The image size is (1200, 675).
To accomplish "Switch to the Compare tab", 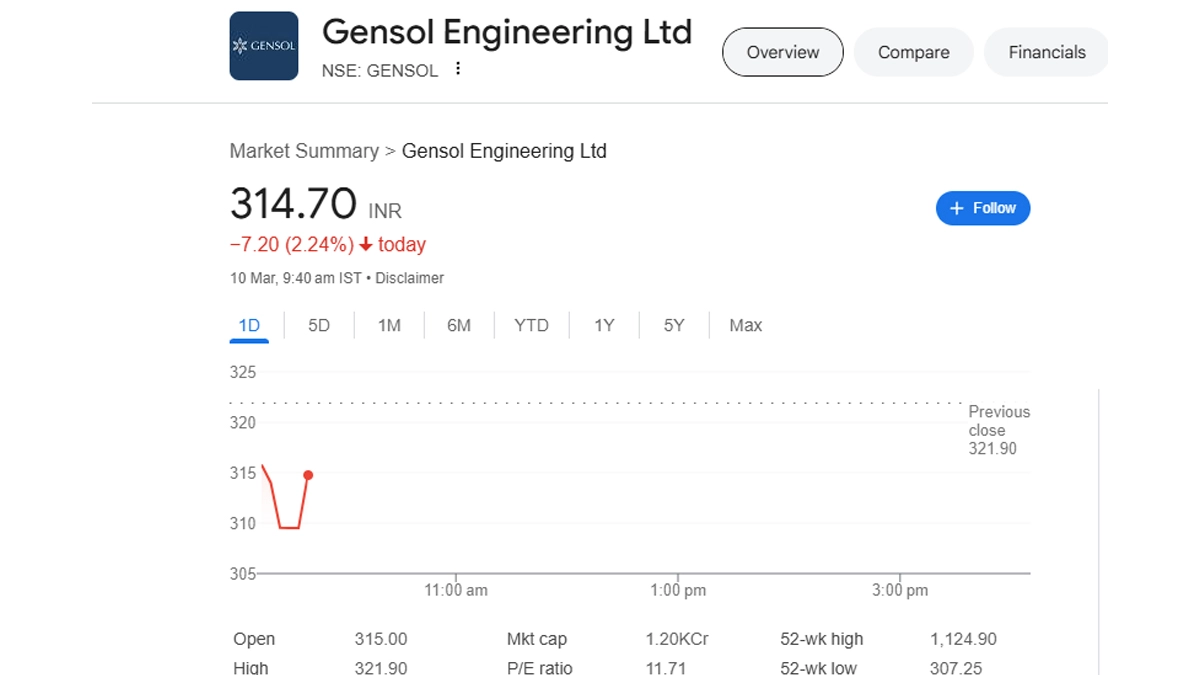I will click(913, 52).
